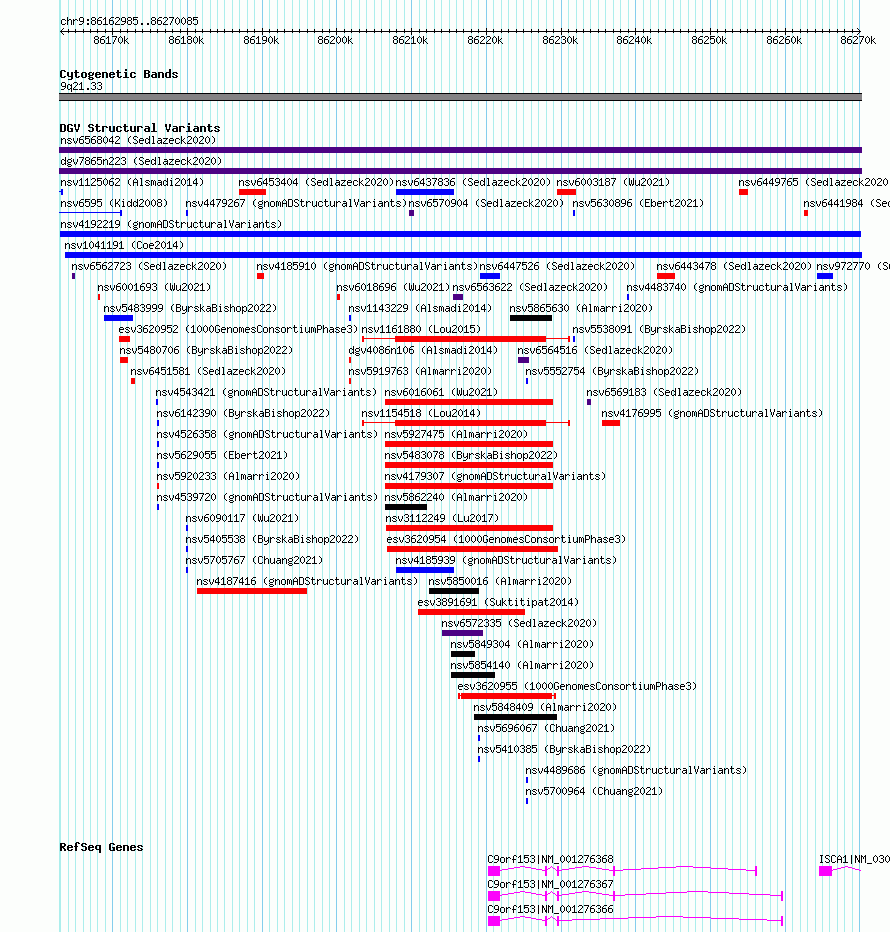Open nsv6564516 (Sedlazeck2020) label
Image resolution: width=890 pixels, height=932 pixels.
tap(595, 351)
